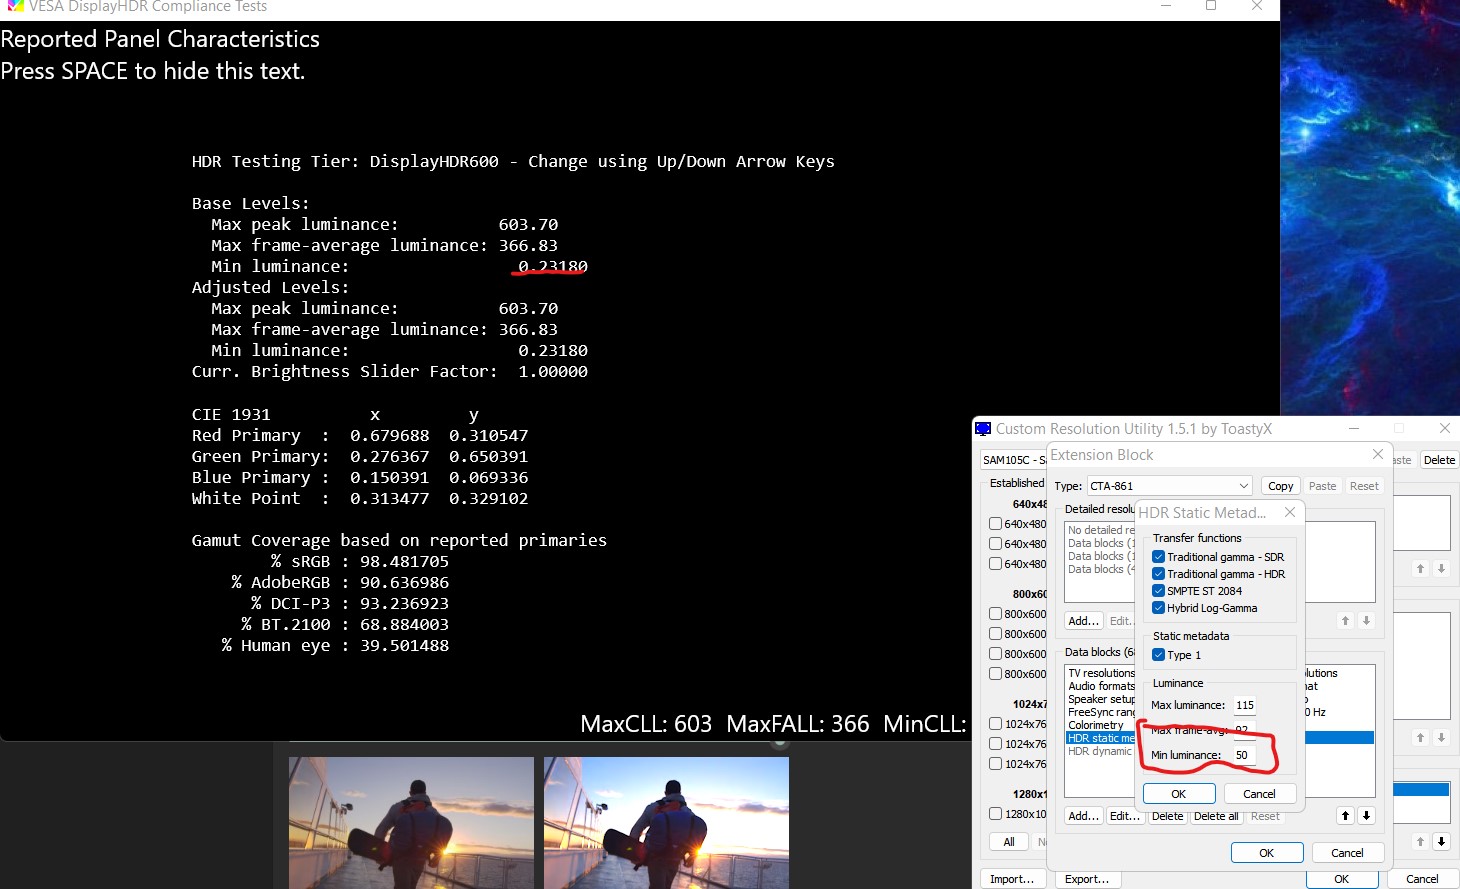Click the % DCI-P3 coverage line
The width and height of the screenshot is (1460, 889).
(350, 604)
